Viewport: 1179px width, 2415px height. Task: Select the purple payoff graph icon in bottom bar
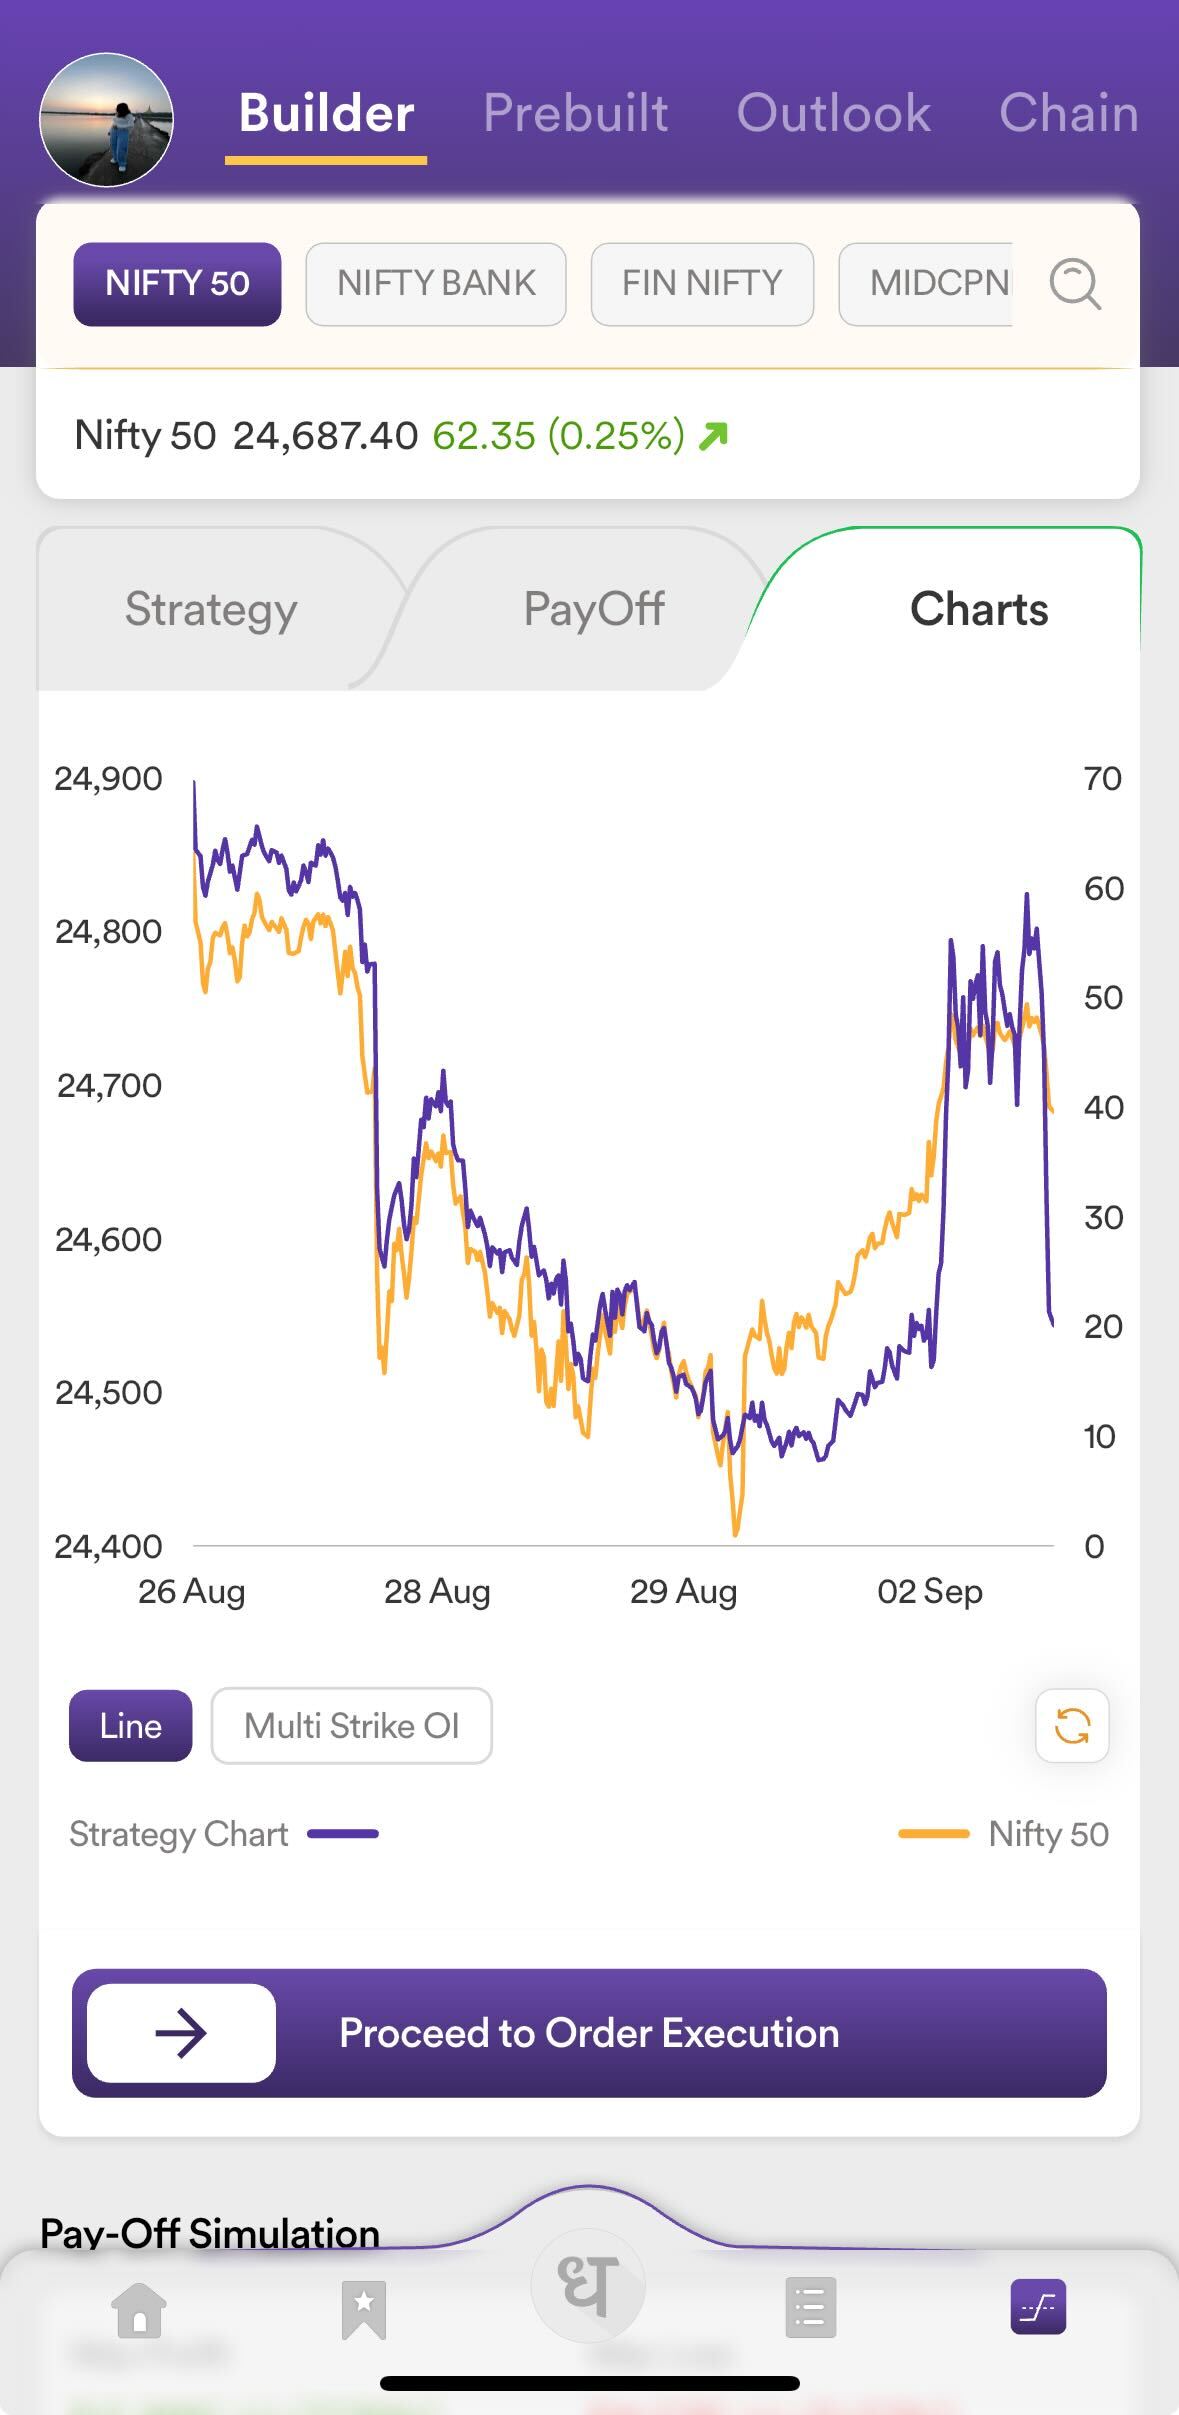(1038, 2307)
